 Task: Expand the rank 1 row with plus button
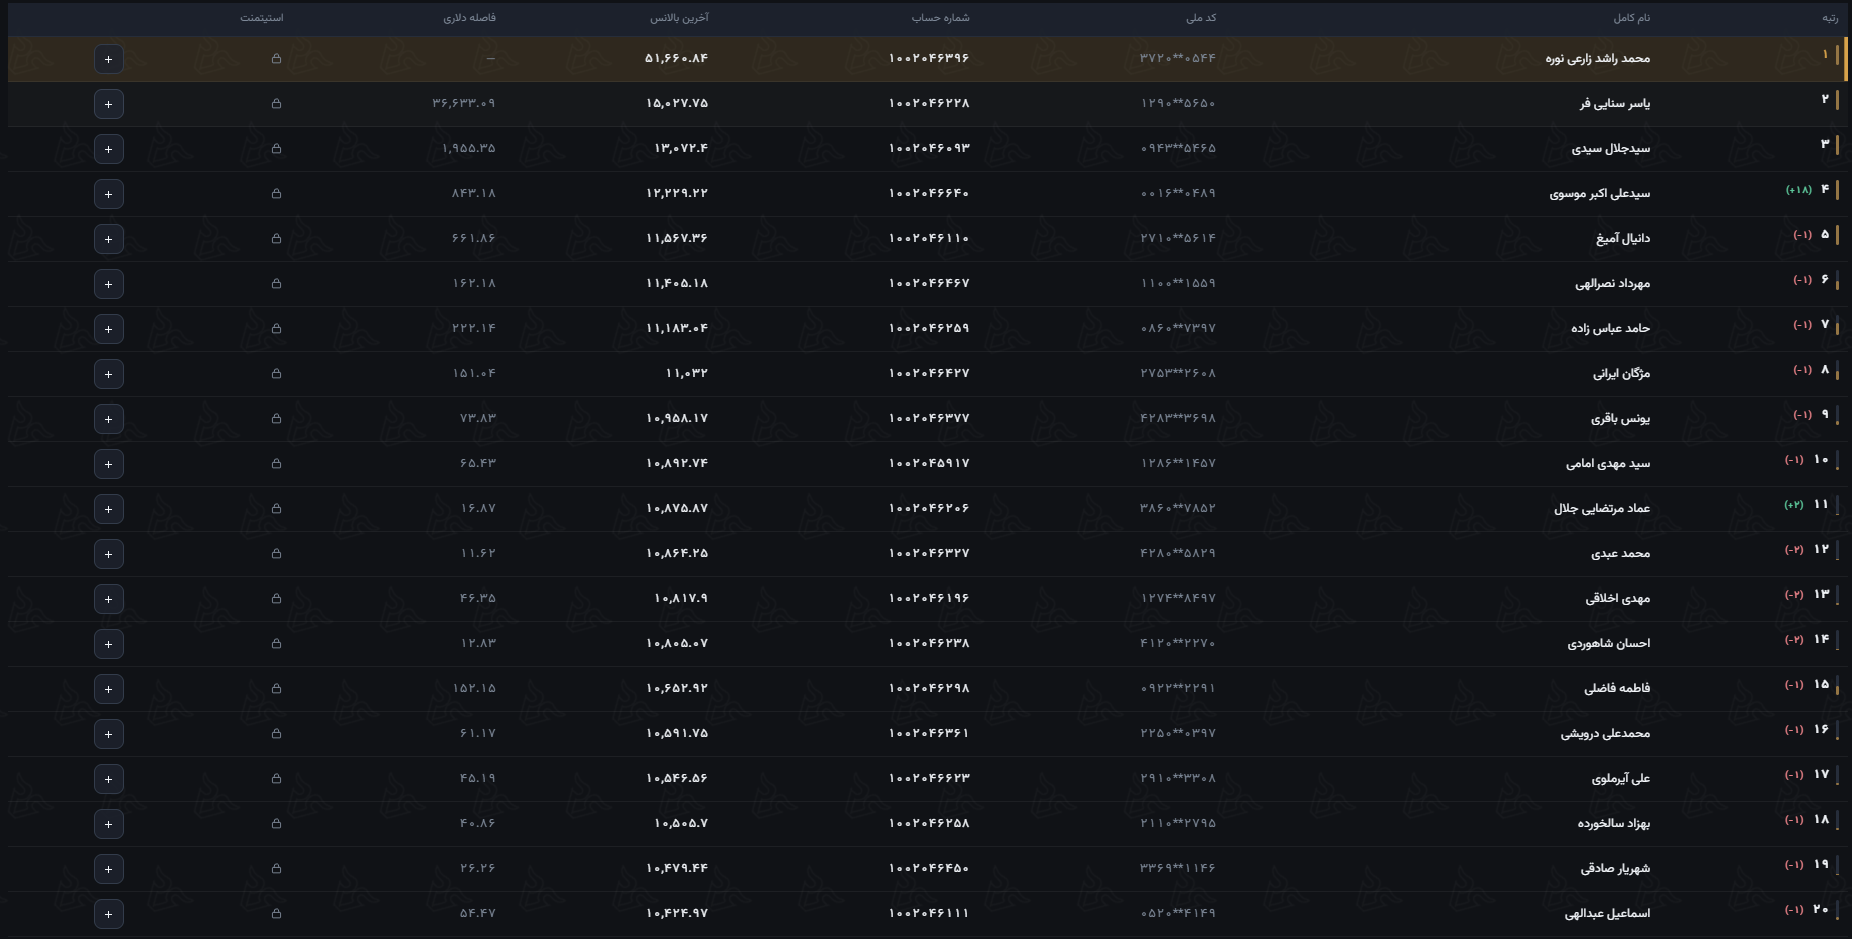pos(109,59)
